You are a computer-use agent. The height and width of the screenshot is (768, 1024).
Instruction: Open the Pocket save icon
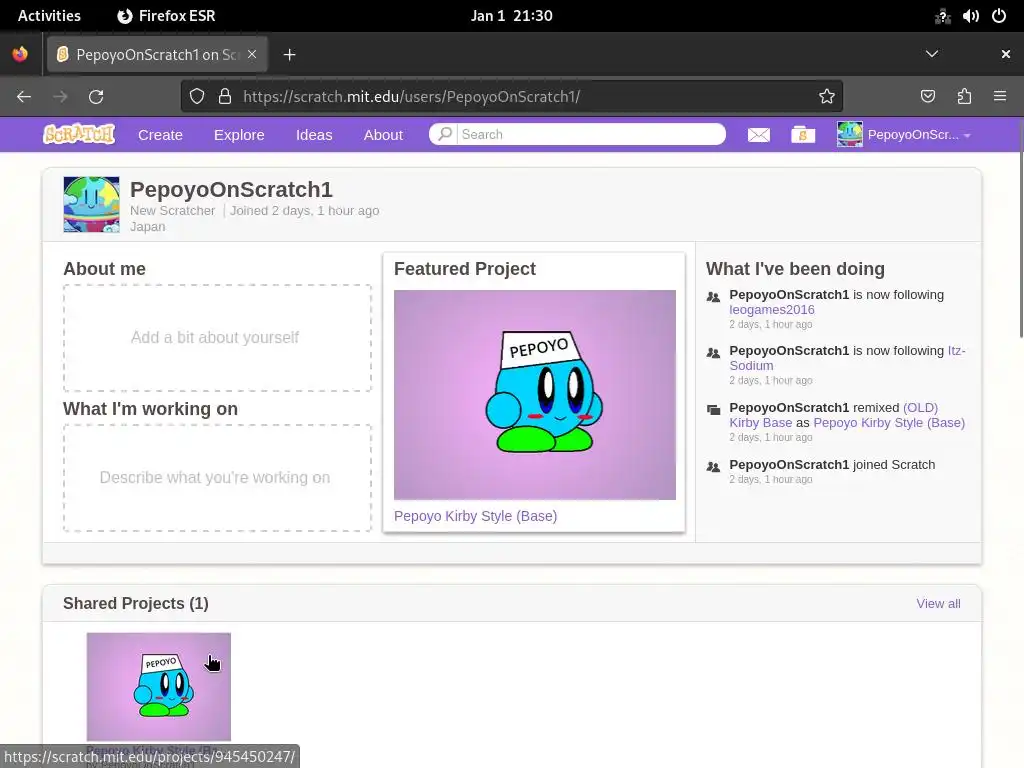(927, 97)
